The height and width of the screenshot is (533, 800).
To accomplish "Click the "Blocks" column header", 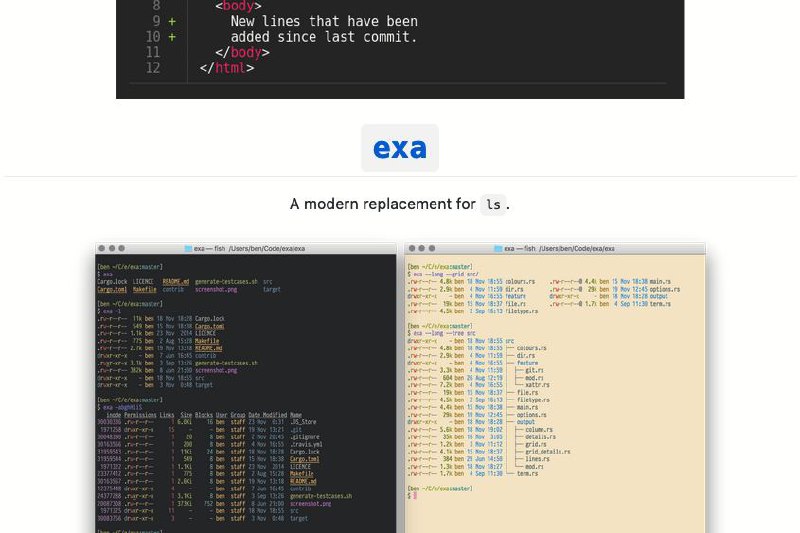I will (203, 415).
